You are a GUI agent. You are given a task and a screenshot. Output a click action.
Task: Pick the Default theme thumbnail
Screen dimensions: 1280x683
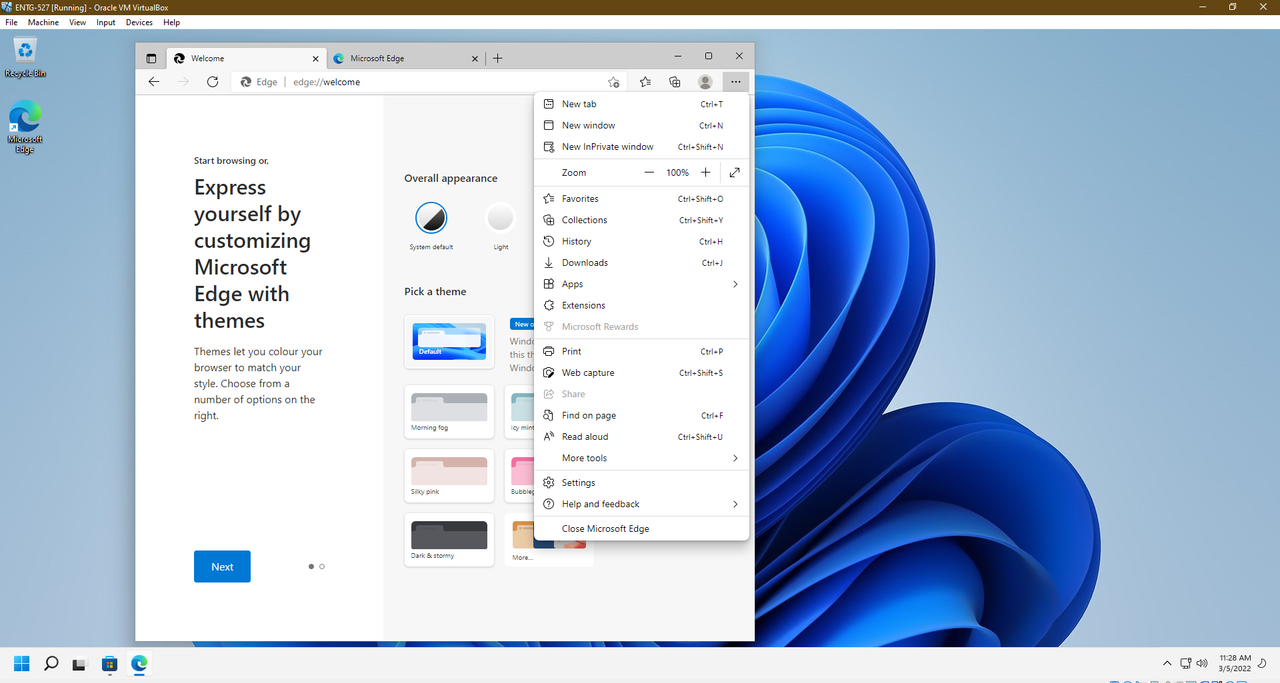449,341
